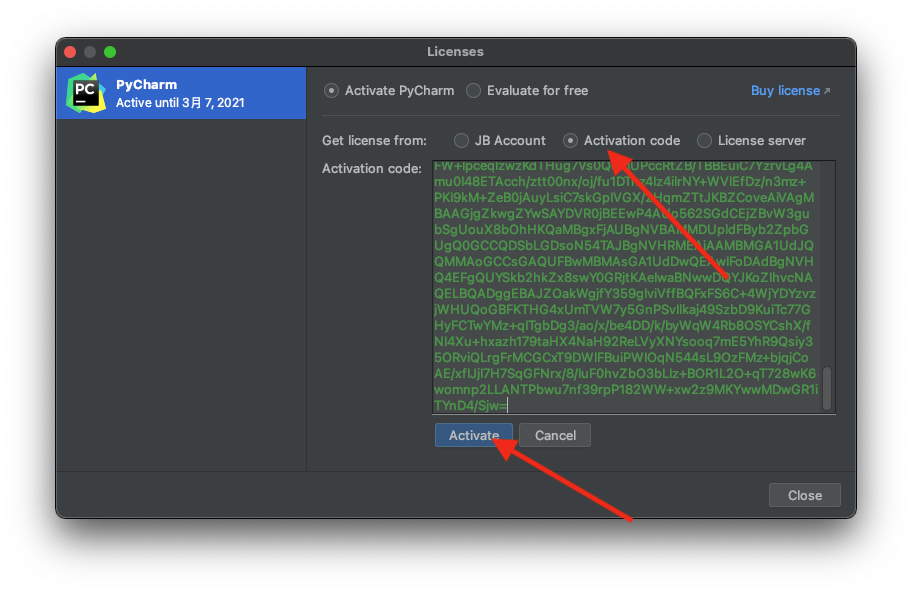
Task: Choose License server radio option
Action: 704,141
